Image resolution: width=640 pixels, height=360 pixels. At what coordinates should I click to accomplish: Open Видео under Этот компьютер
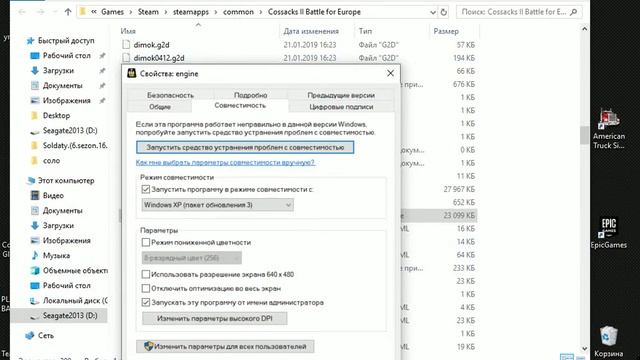point(53,196)
